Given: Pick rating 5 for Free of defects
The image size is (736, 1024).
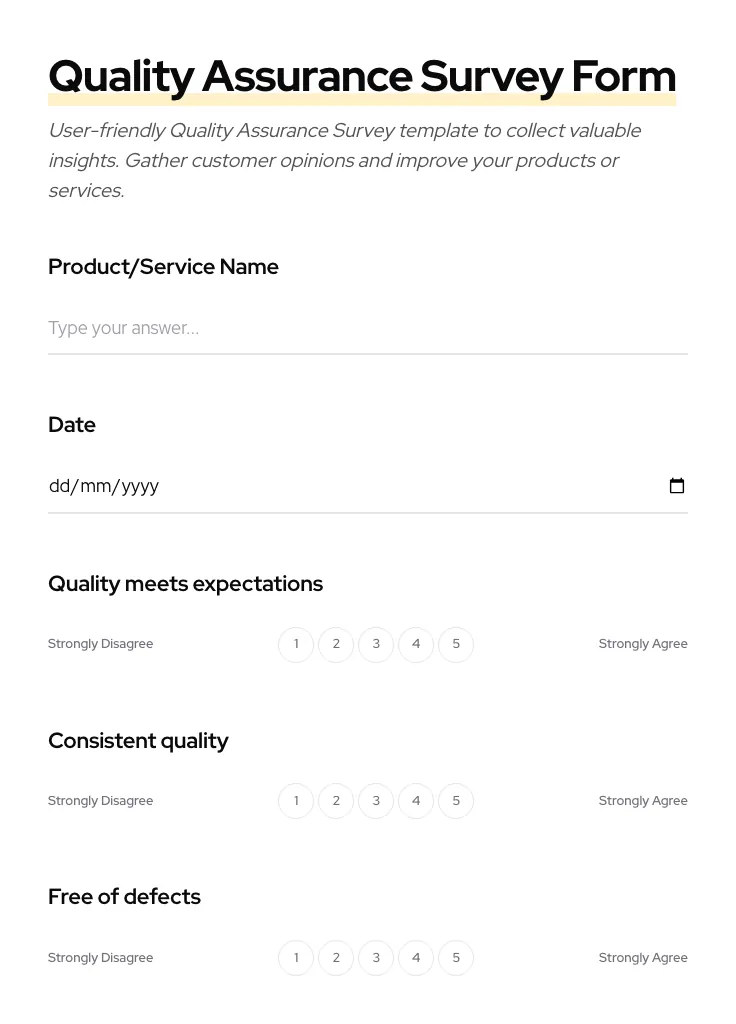Looking at the screenshot, I should pyautogui.click(x=456, y=957).
